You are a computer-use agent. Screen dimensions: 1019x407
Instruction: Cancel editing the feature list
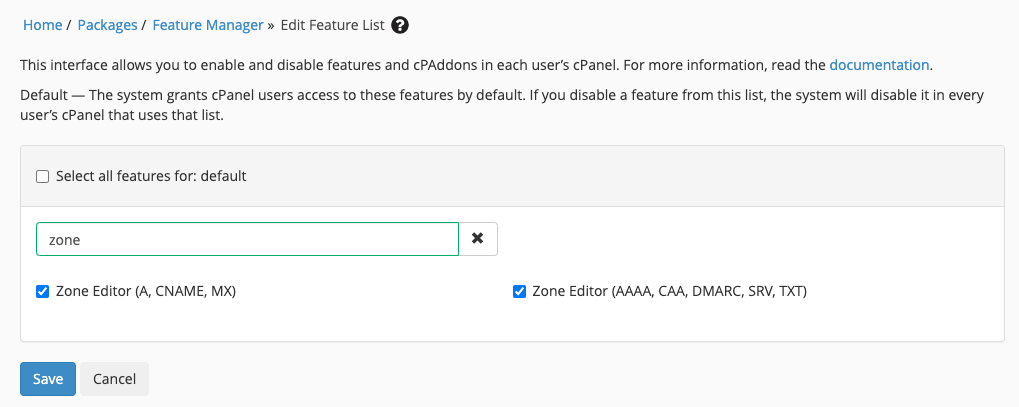tap(114, 379)
